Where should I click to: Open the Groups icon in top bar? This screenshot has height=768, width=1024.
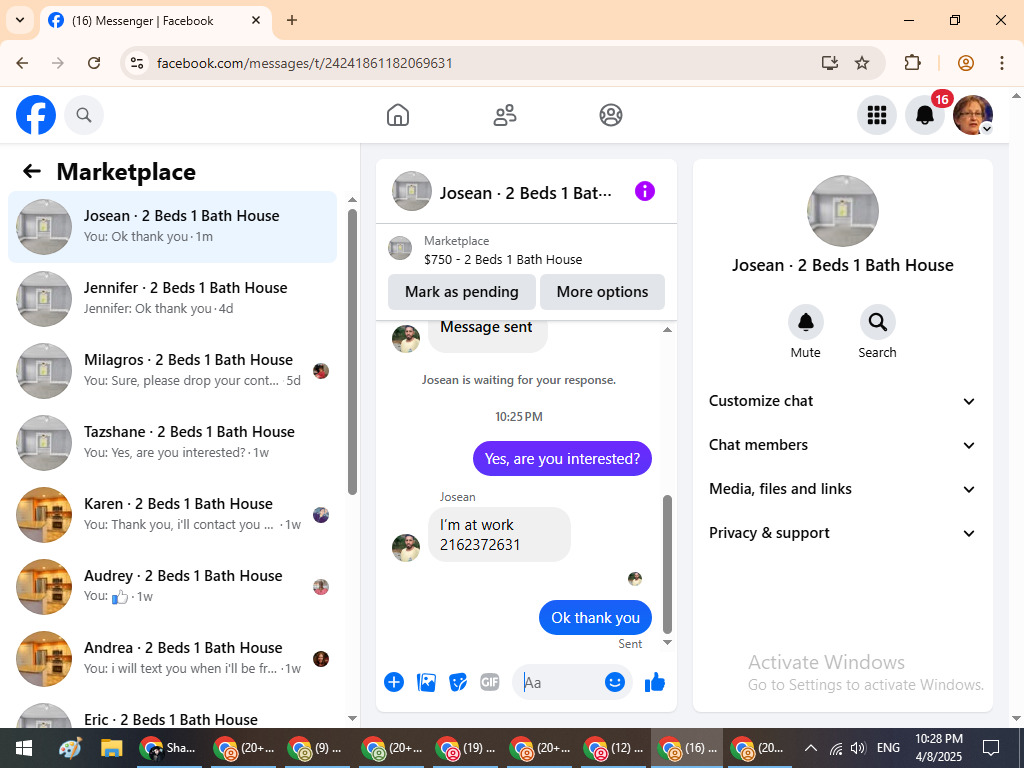611,115
